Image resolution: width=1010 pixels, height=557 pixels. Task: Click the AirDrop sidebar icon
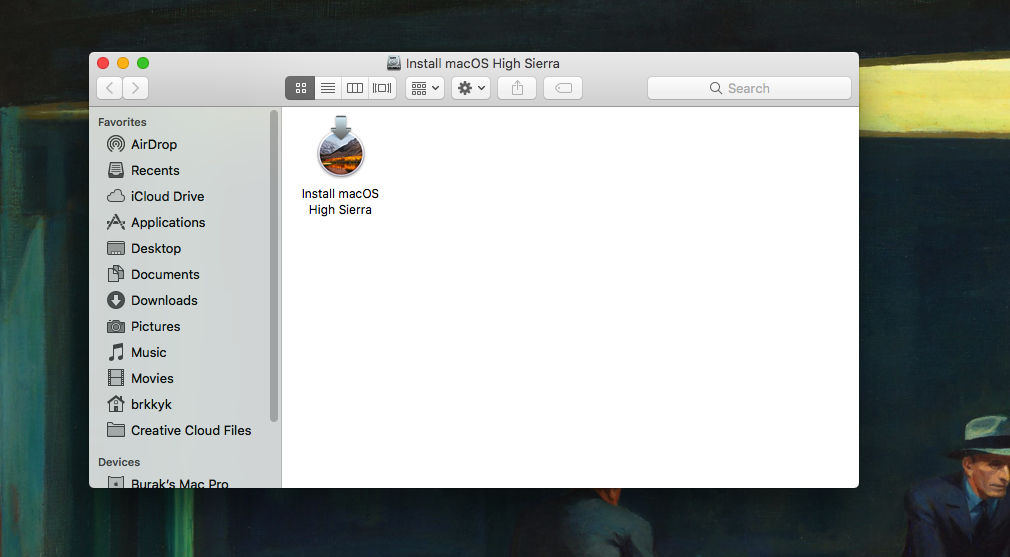[x=116, y=144]
